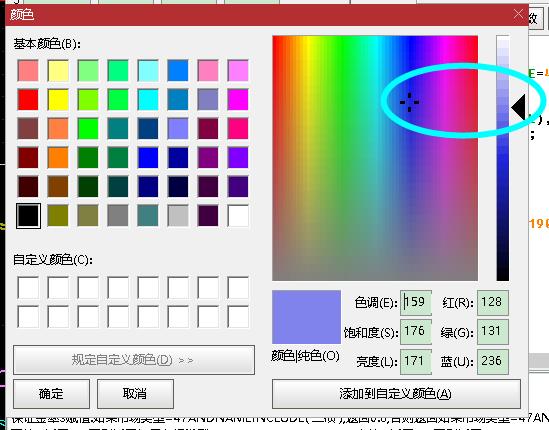Select the hot pink basic color swatch
Viewport: 549px width, 430px height.
coord(238,129)
